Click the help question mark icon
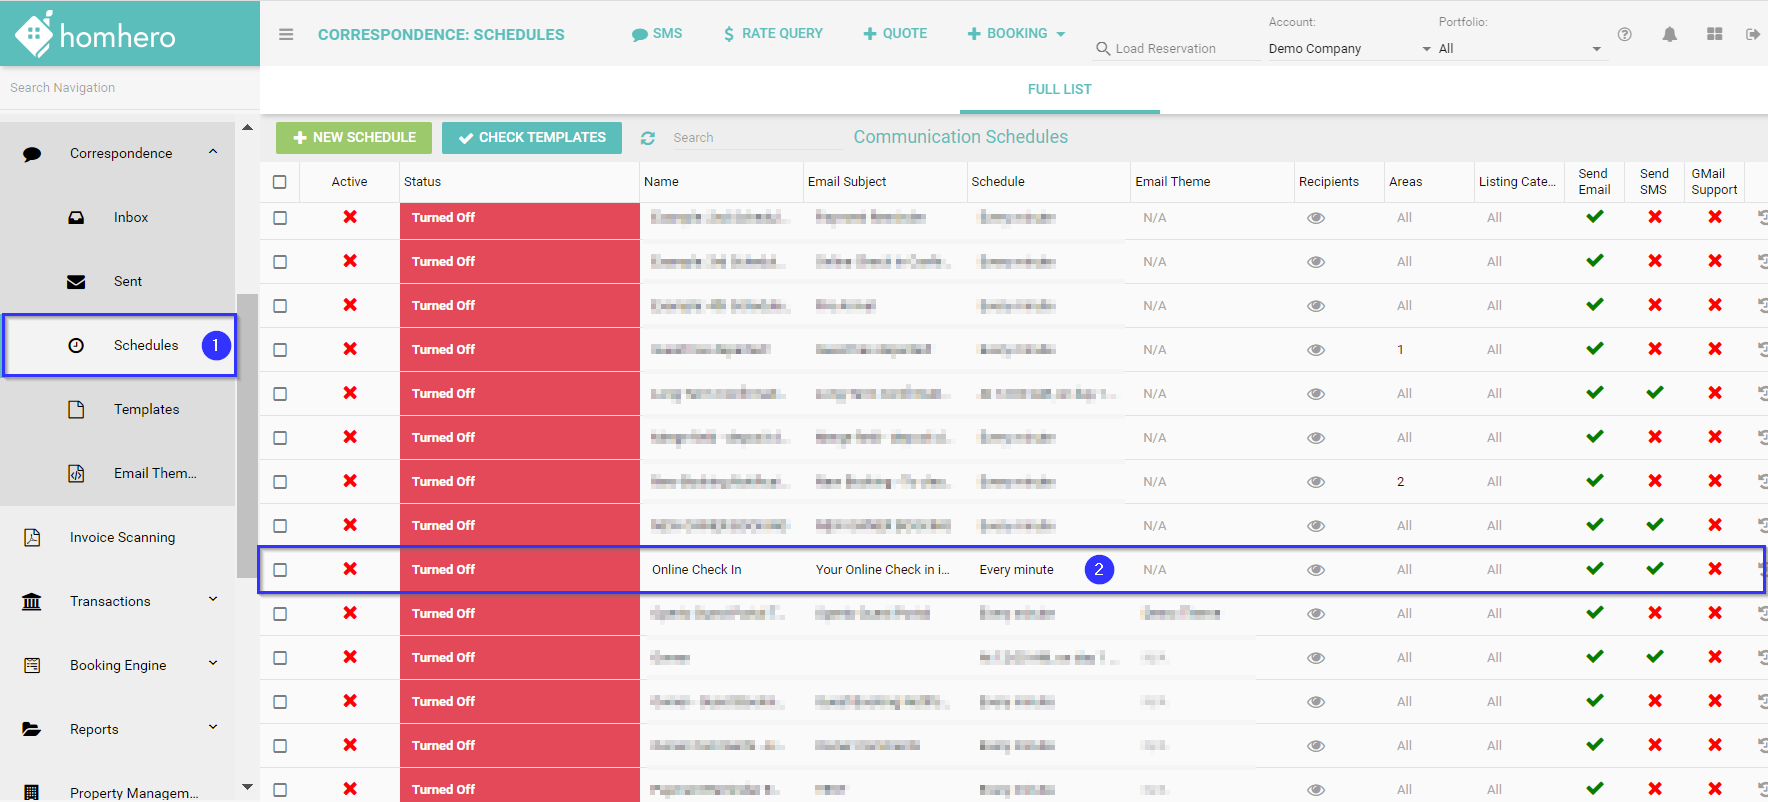Viewport: 1768px width, 802px height. point(1625,34)
